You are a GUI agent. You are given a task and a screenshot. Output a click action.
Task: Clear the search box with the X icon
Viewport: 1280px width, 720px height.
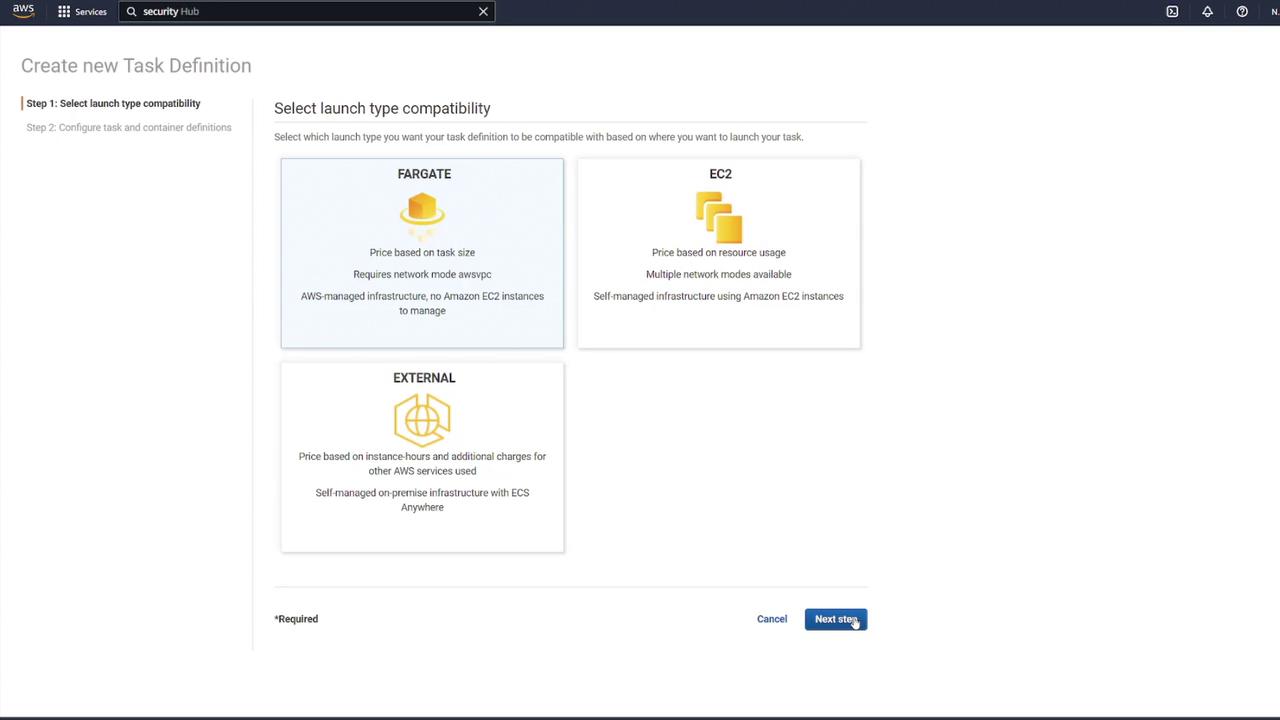coord(483,12)
